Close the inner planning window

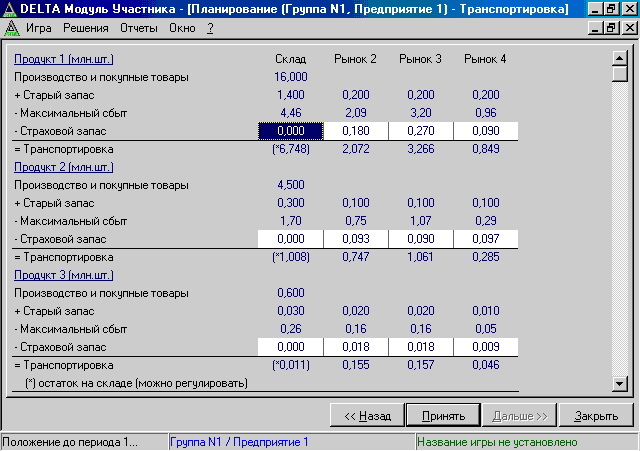(x=629, y=28)
